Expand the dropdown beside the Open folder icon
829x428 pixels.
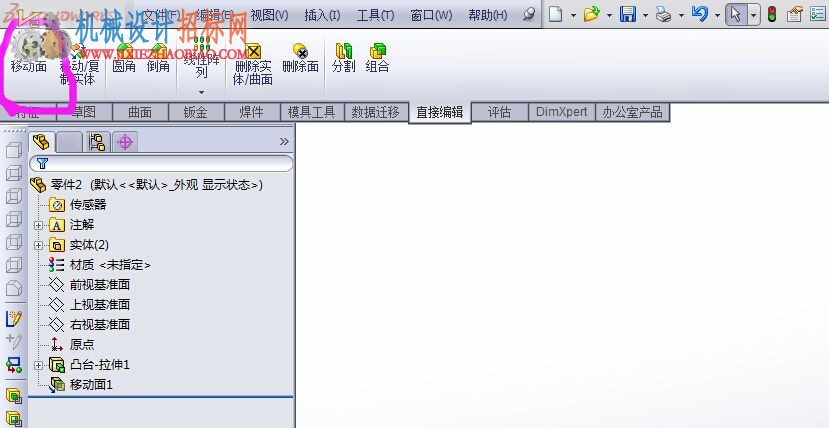coord(609,15)
